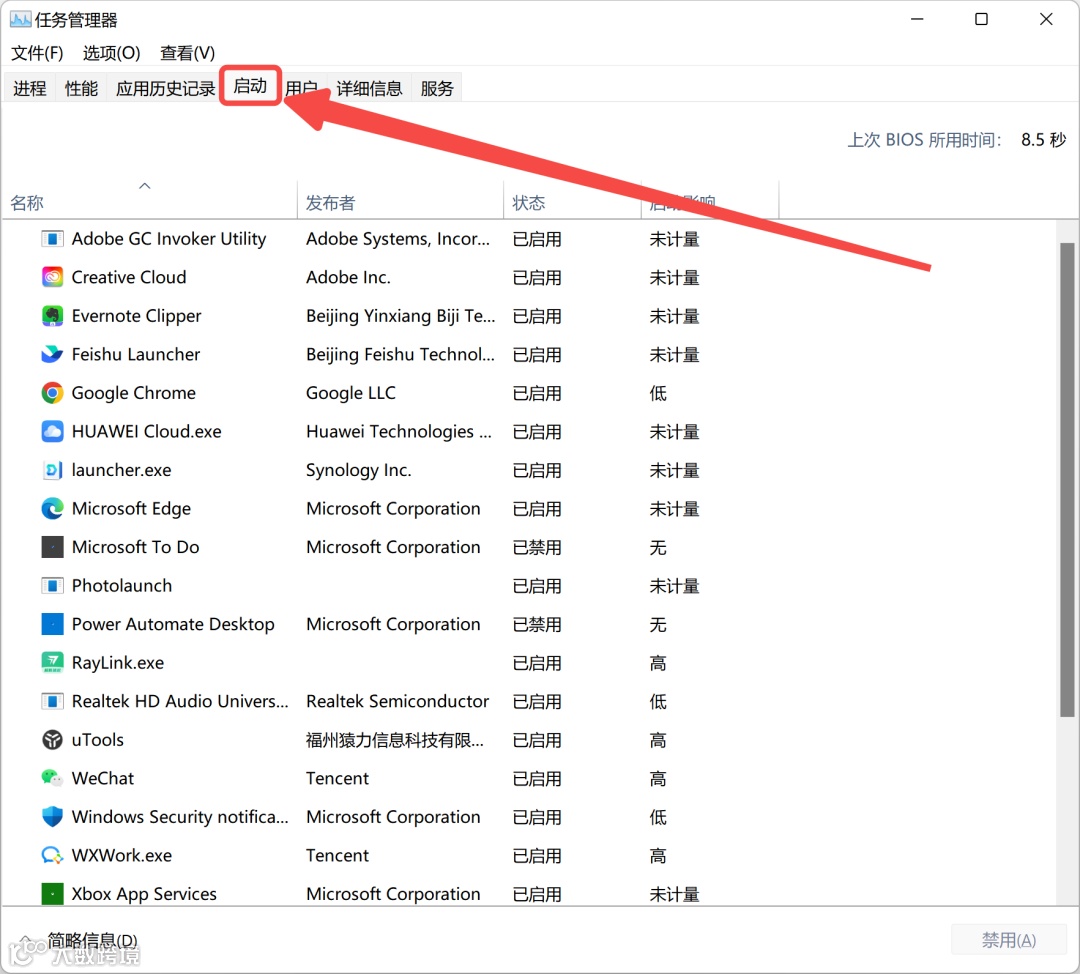
Task: Click publisher Adobe Inc.
Action: [x=348, y=278]
